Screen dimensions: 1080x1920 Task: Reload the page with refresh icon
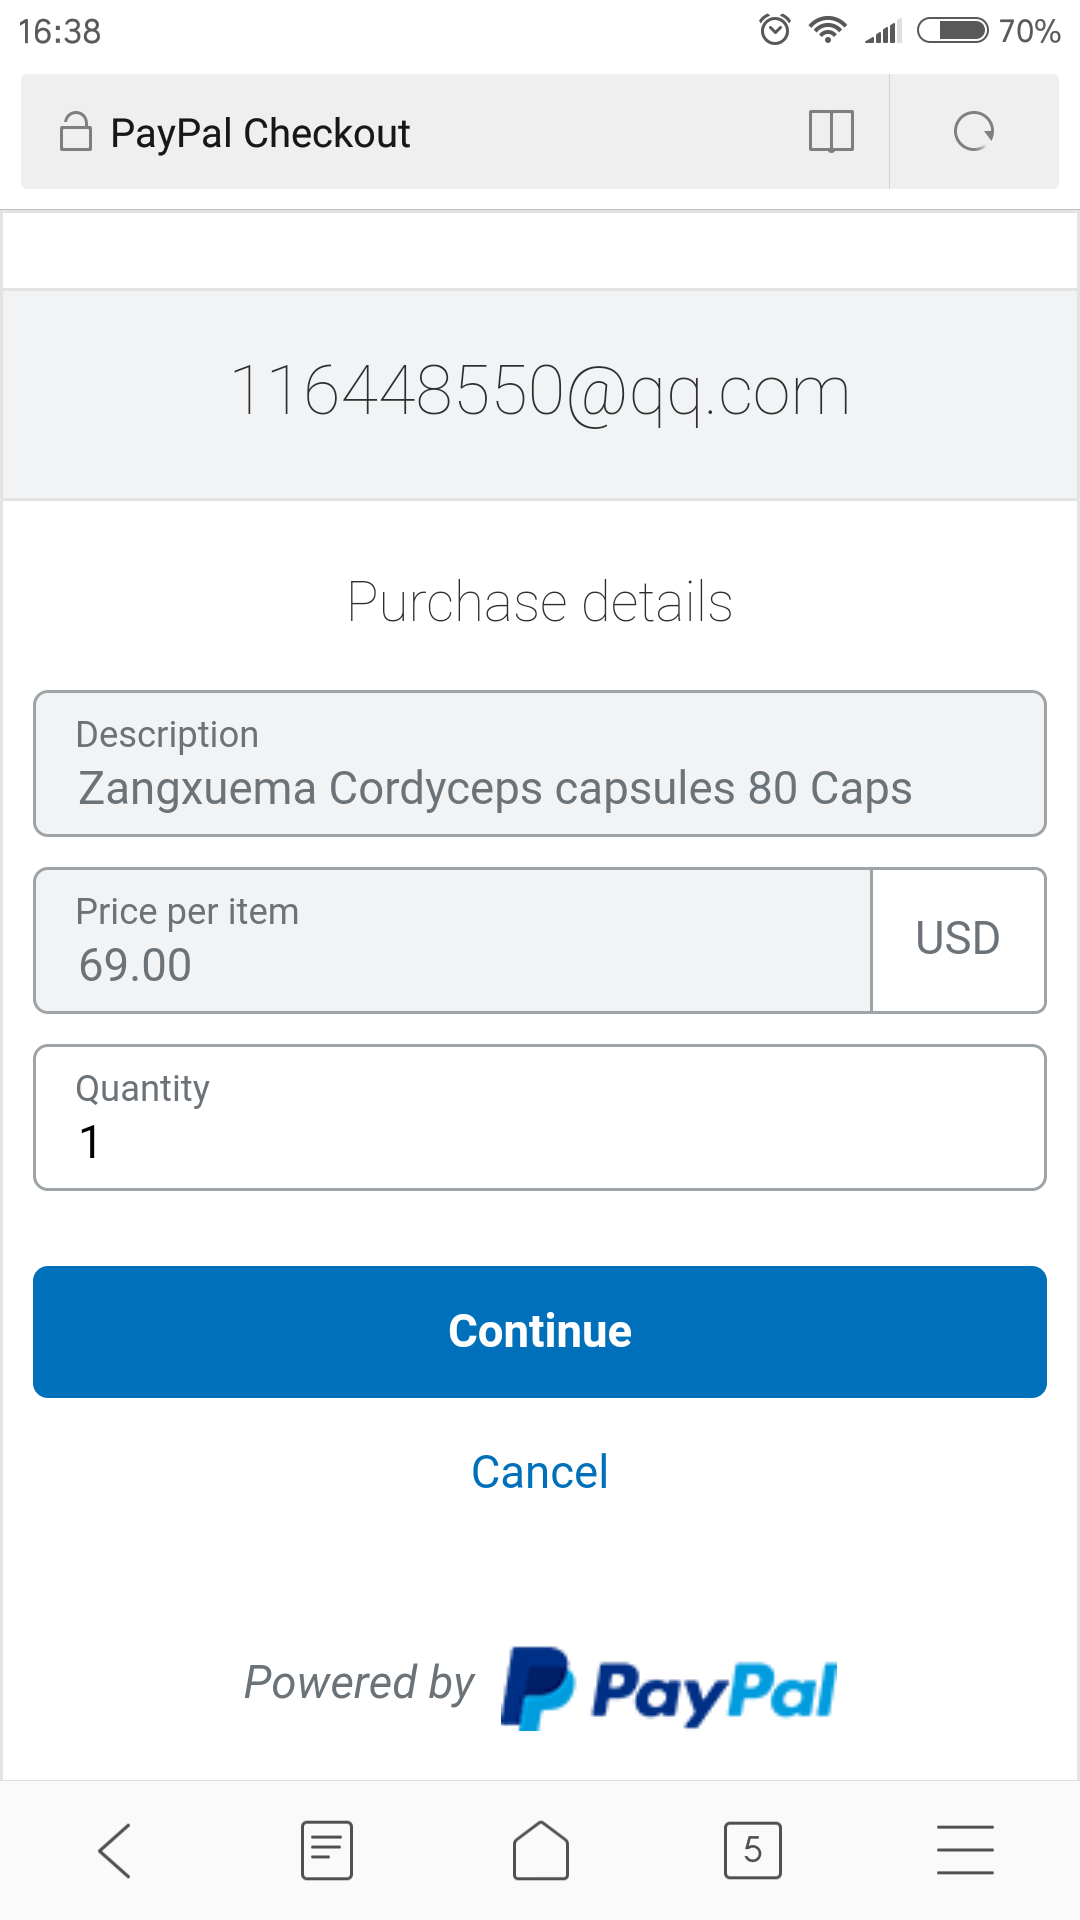(x=974, y=131)
